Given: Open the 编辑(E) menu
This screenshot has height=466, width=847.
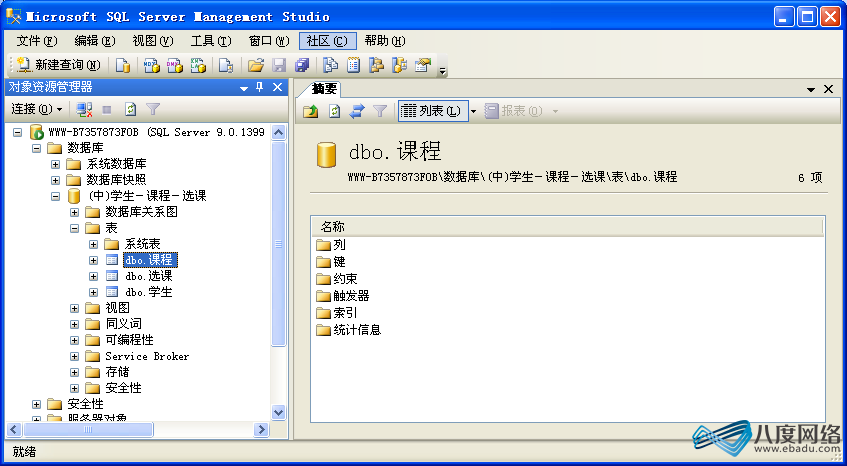Looking at the screenshot, I should (x=95, y=41).
